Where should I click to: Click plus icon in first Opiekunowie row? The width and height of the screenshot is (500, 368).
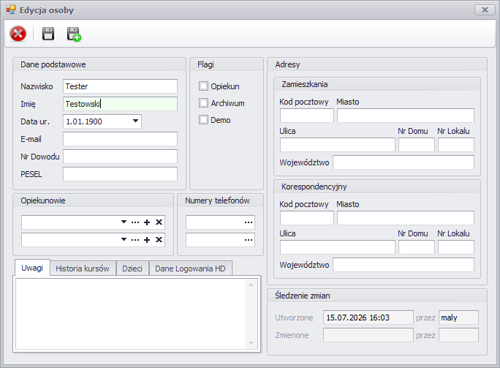pyautogui.click(x=147, y=222)
